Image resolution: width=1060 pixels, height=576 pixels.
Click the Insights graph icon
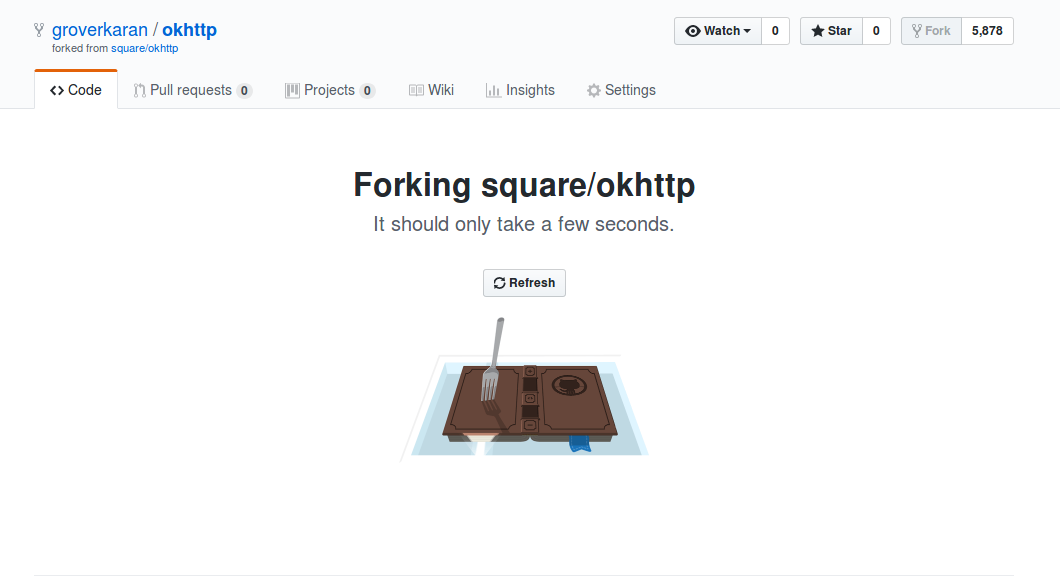493,90
